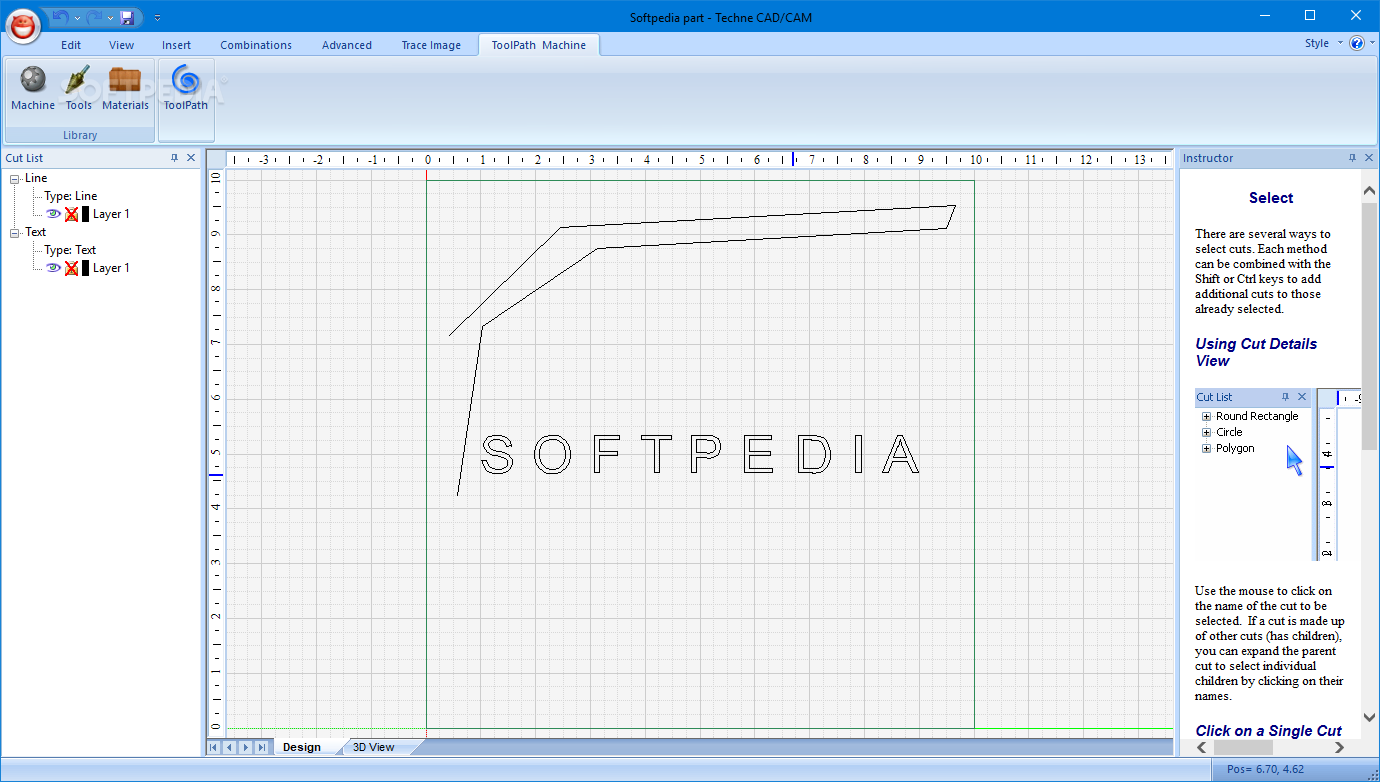Click the Instructor vertical scrollbar thumb
This screenshot has height=782, width=1380.
[x=1370, y=325]
